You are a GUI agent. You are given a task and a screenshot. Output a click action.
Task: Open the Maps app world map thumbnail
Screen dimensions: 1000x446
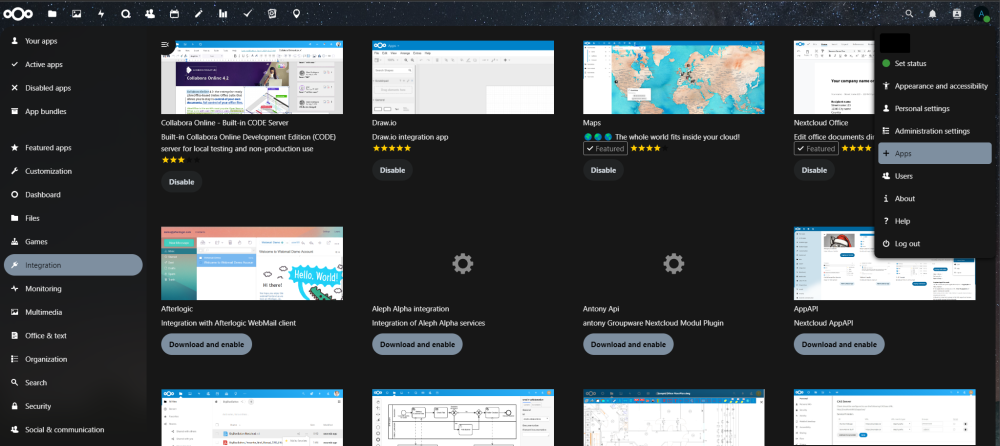(x=674, y=77)
